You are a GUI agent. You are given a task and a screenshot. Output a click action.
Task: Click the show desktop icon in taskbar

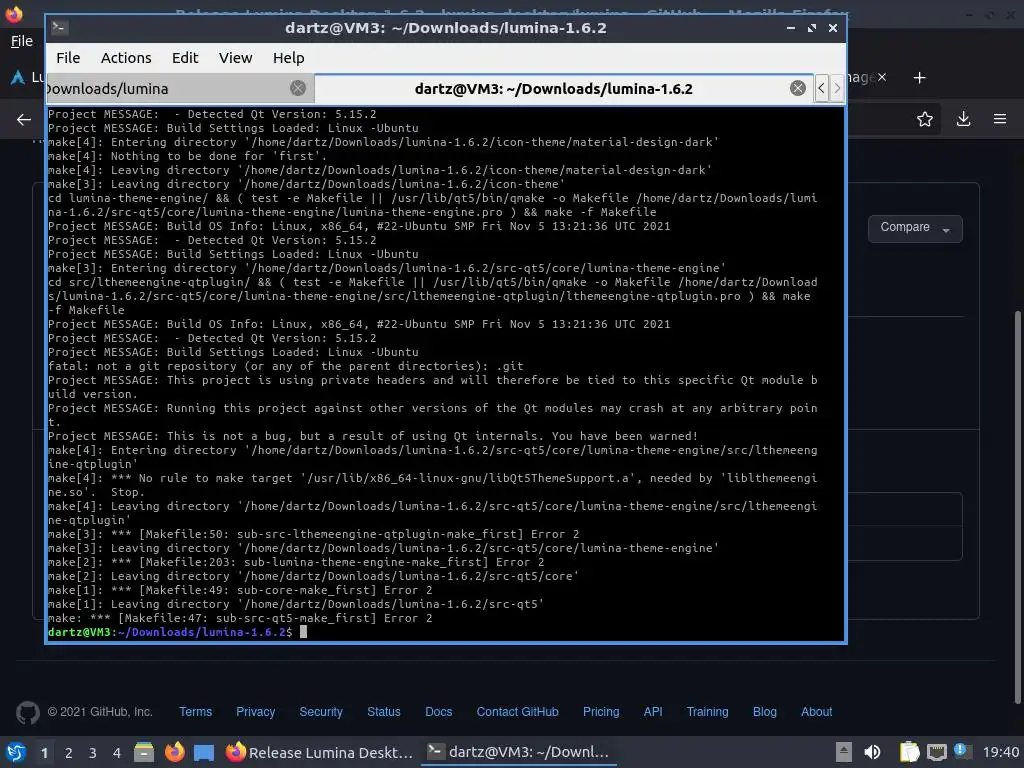(x=204, y=752)
